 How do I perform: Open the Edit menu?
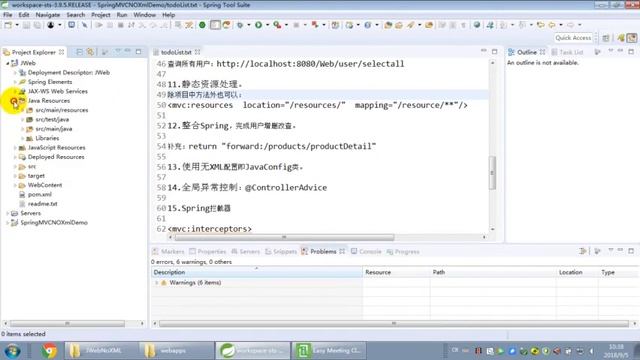tap(24, 15)
